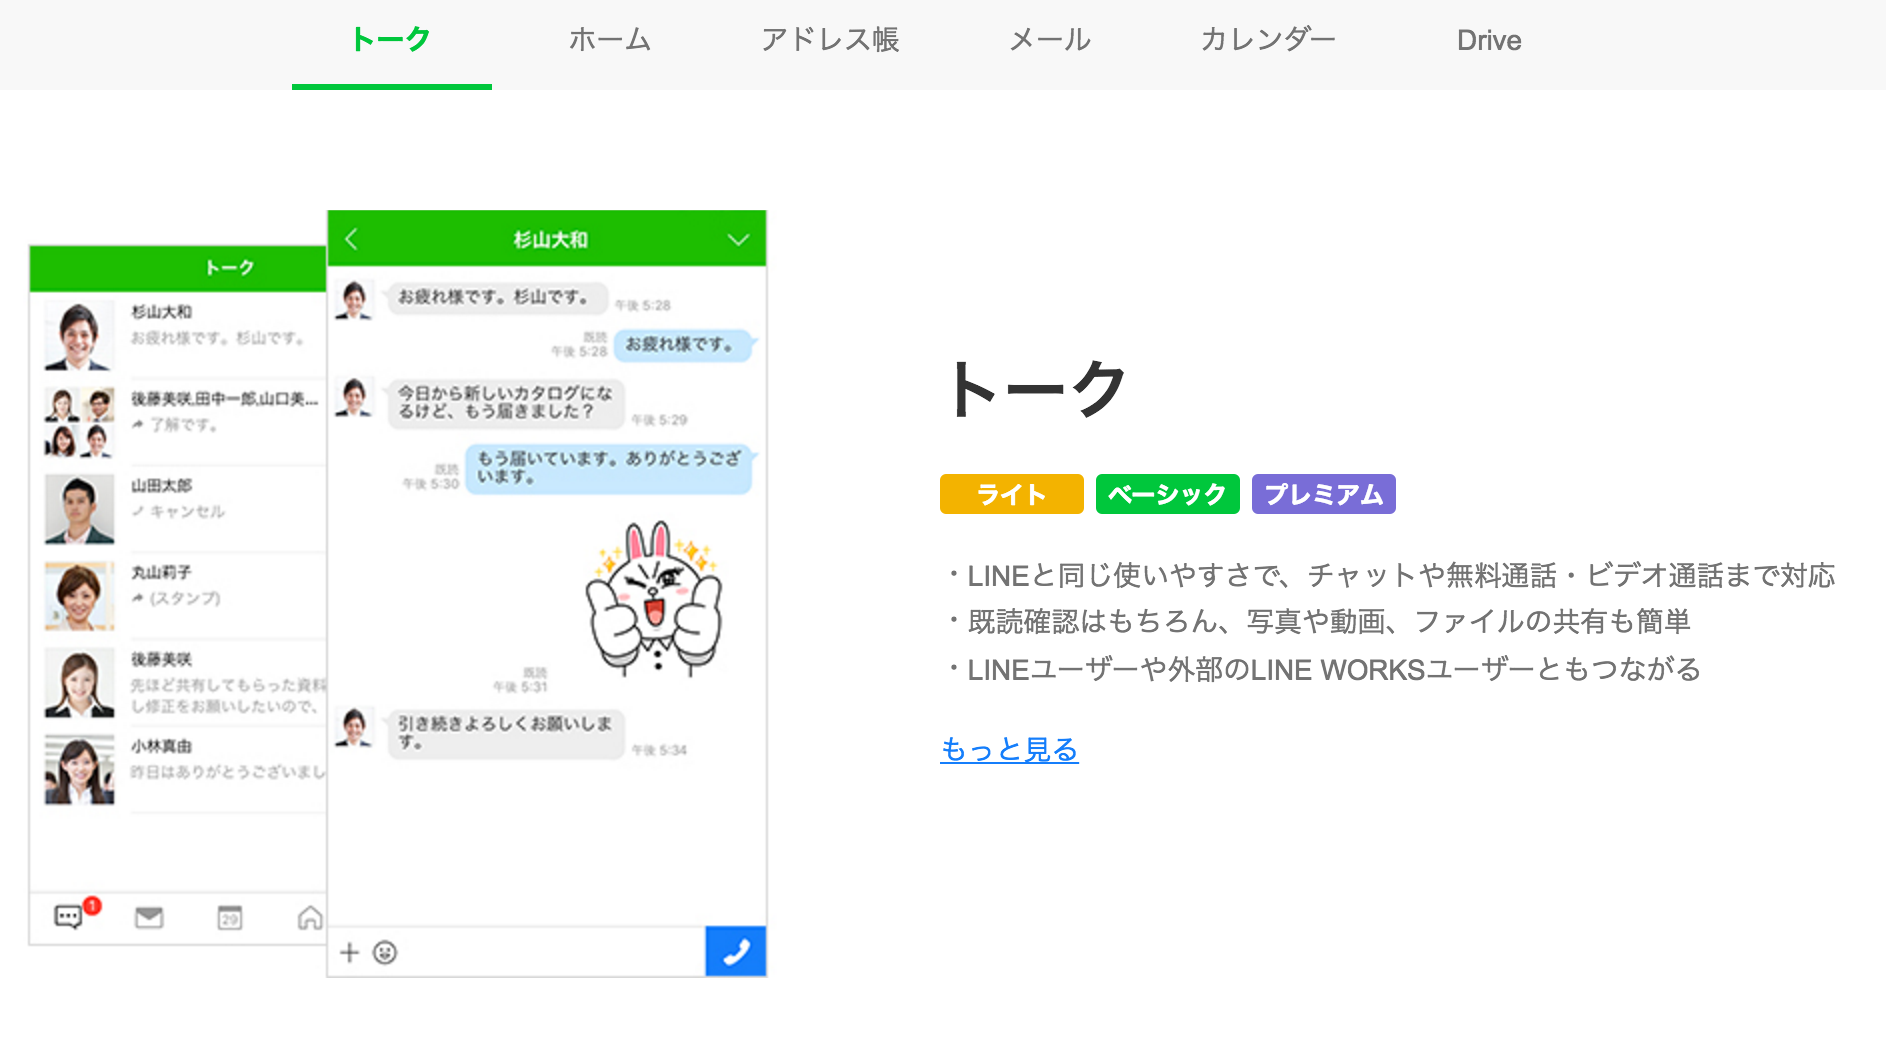1886x1054 pixels.
Task: Click the トーク section heading
Action: click(x=1036, y=388)
